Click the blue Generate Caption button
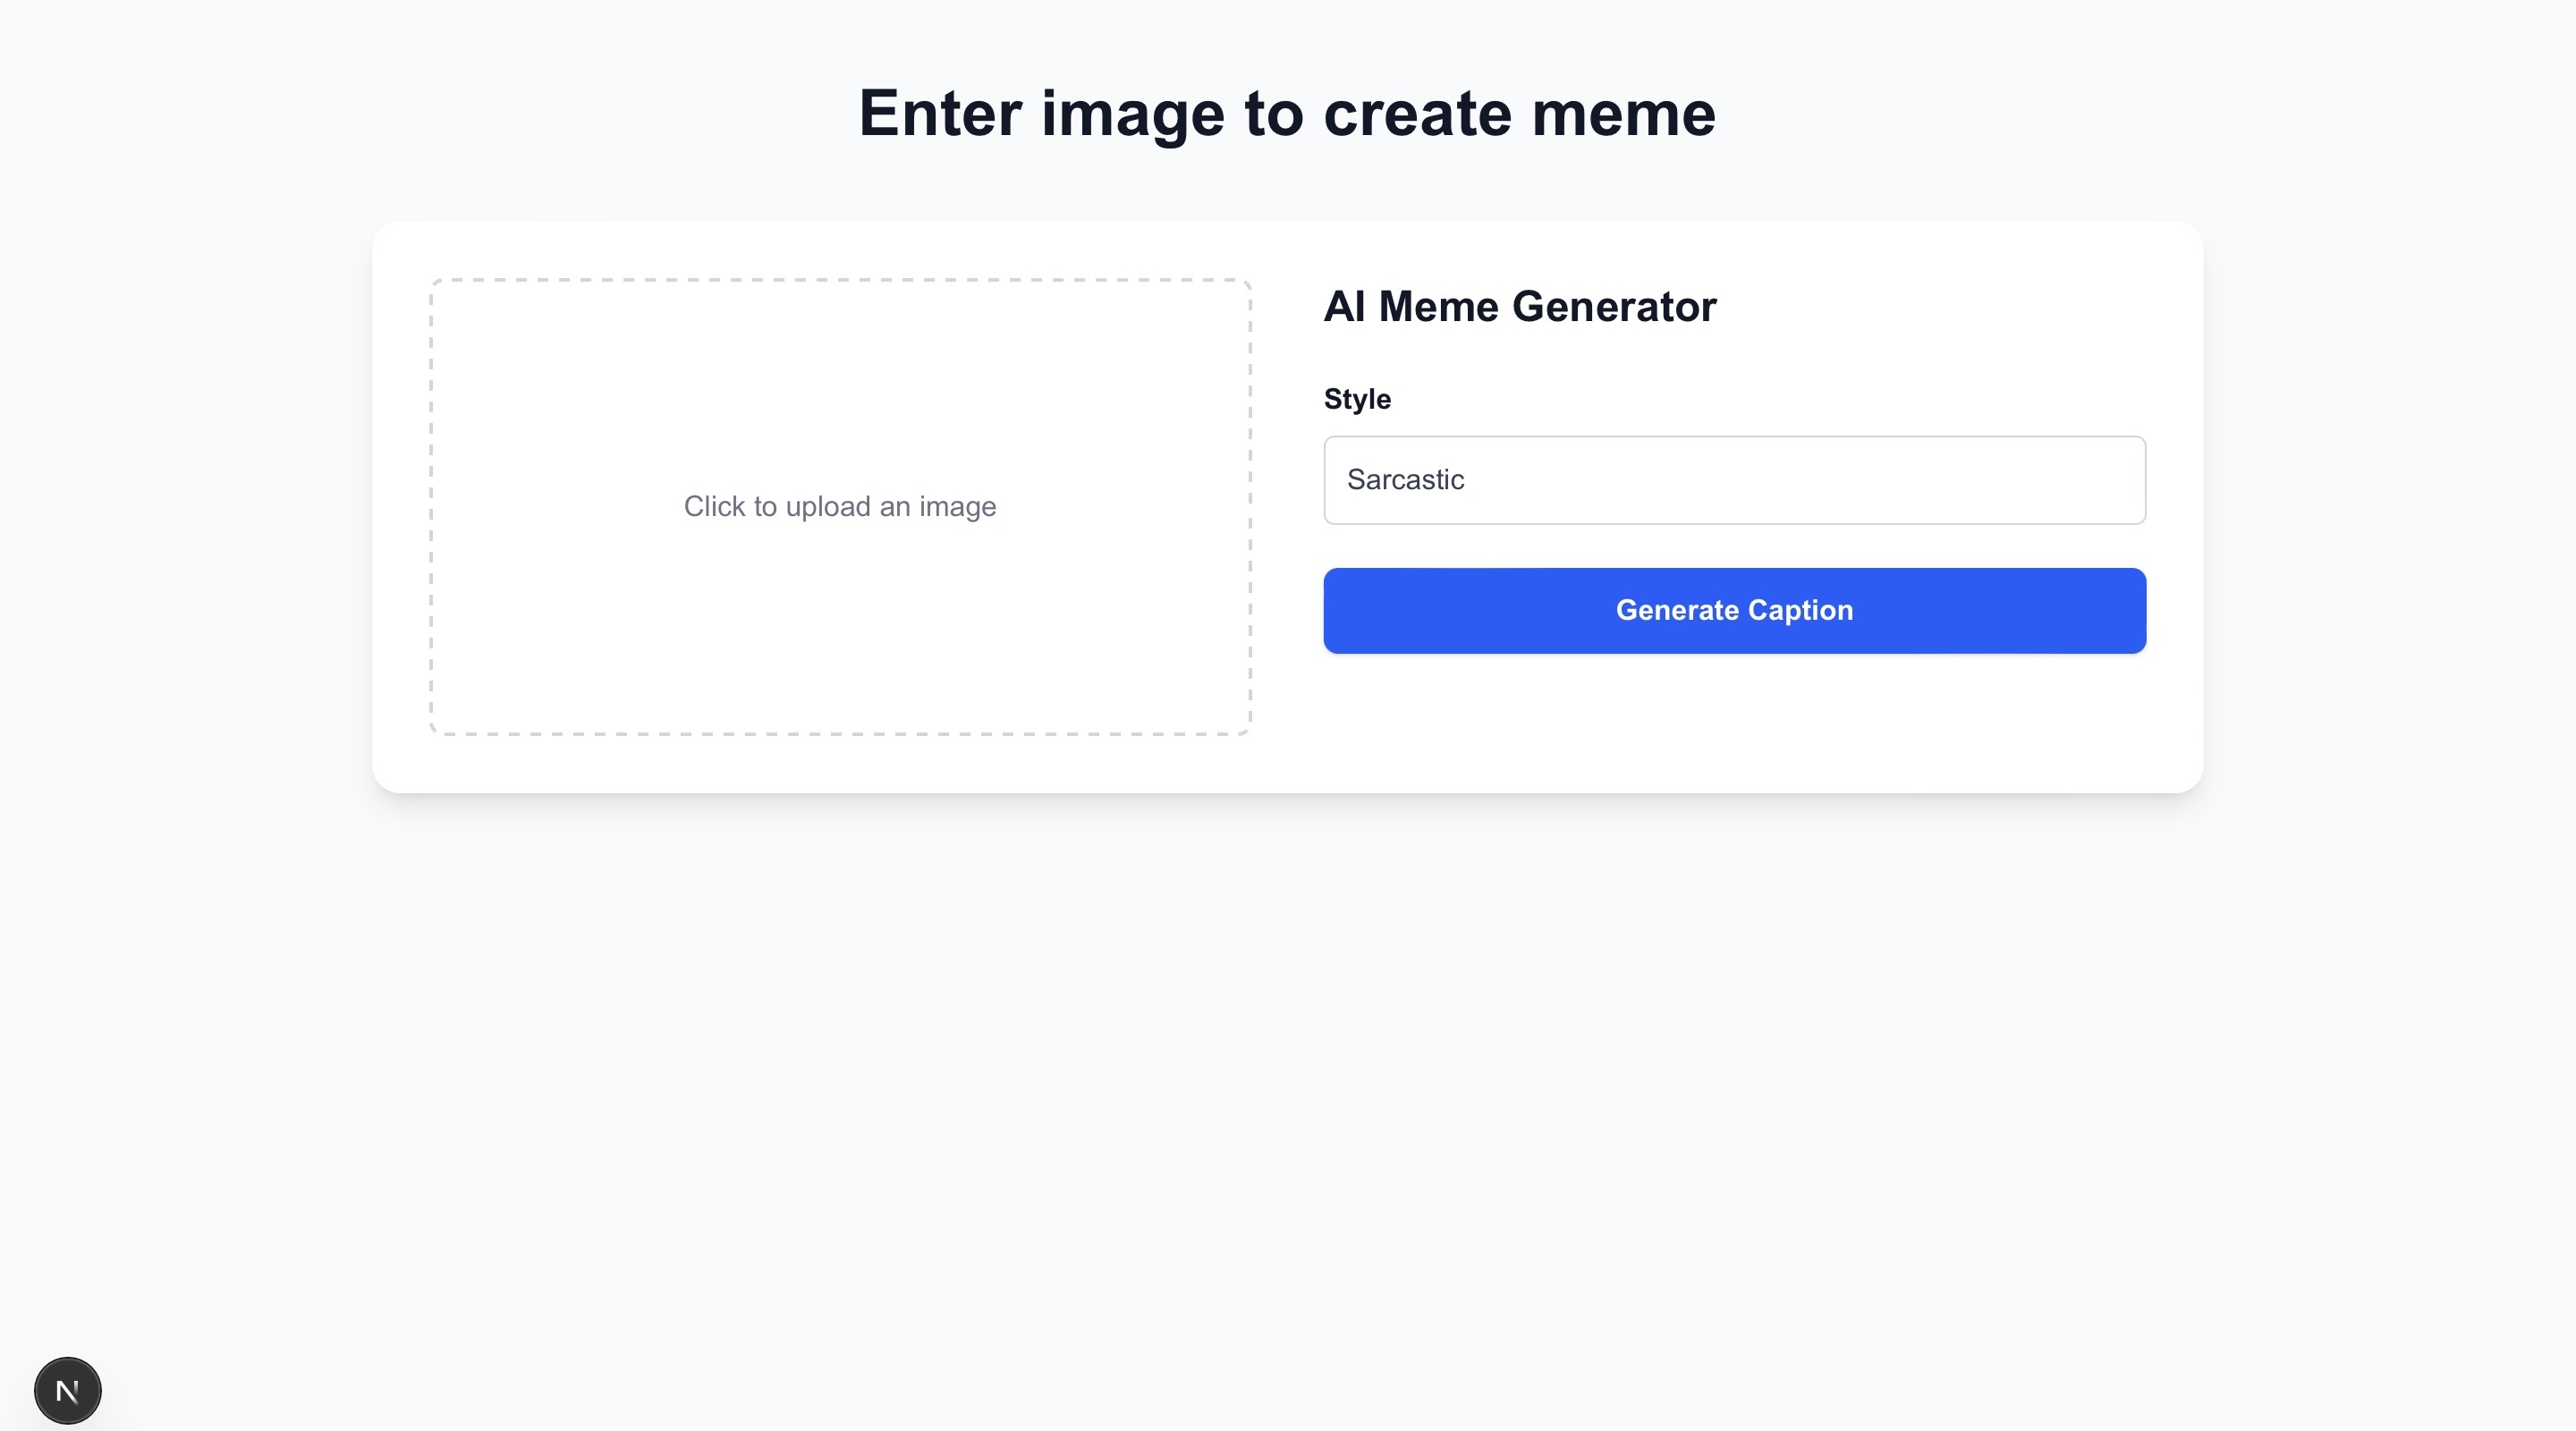The image size is (2576, 1431). (1734, 611)
